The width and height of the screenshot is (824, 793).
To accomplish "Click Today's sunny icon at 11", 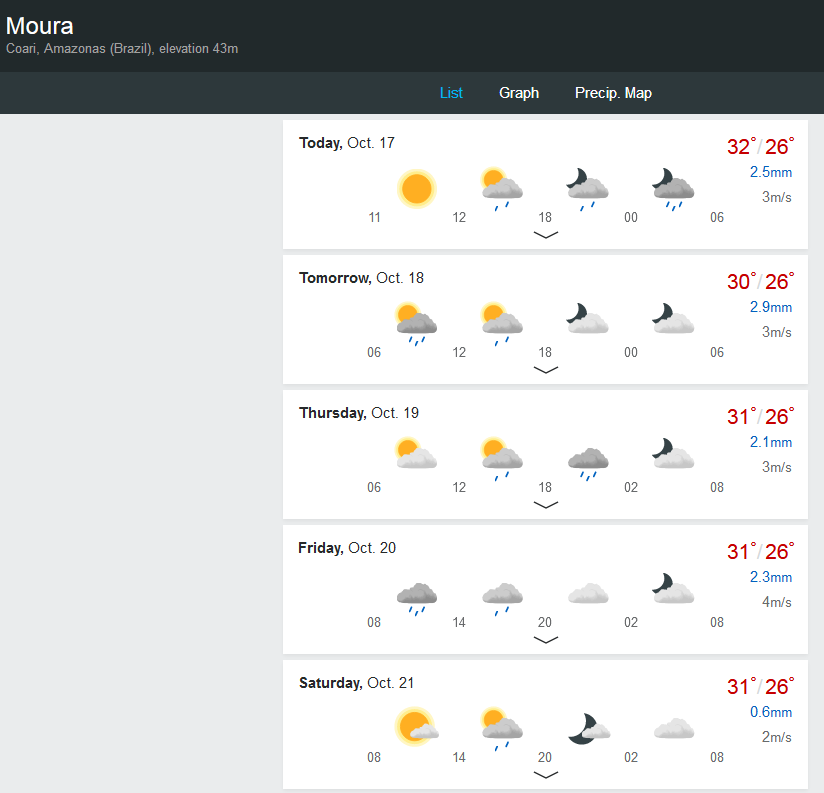I will pyautogui.click(x=416, y=188).
